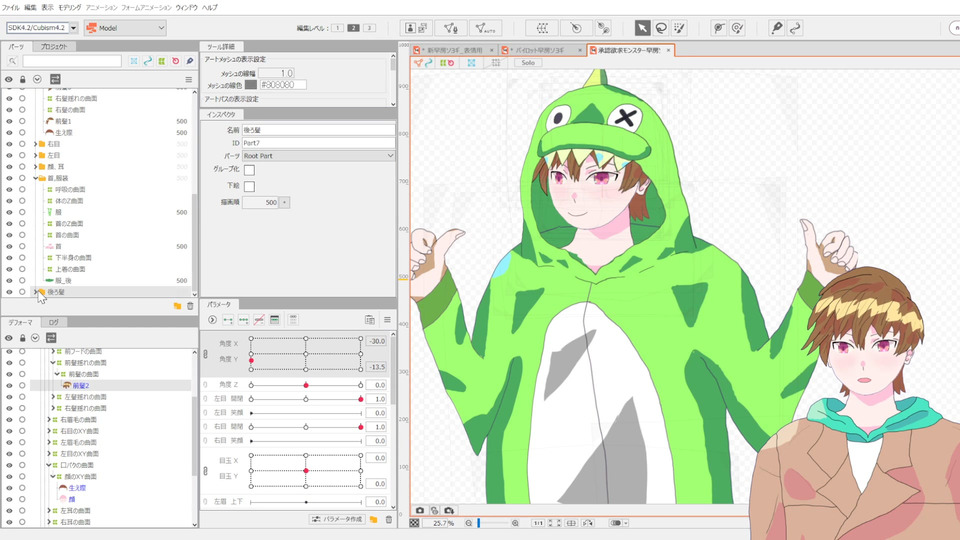Add three keyforms to parameter
The height and width of the screenshot is (540, 960).
point(244,320)
